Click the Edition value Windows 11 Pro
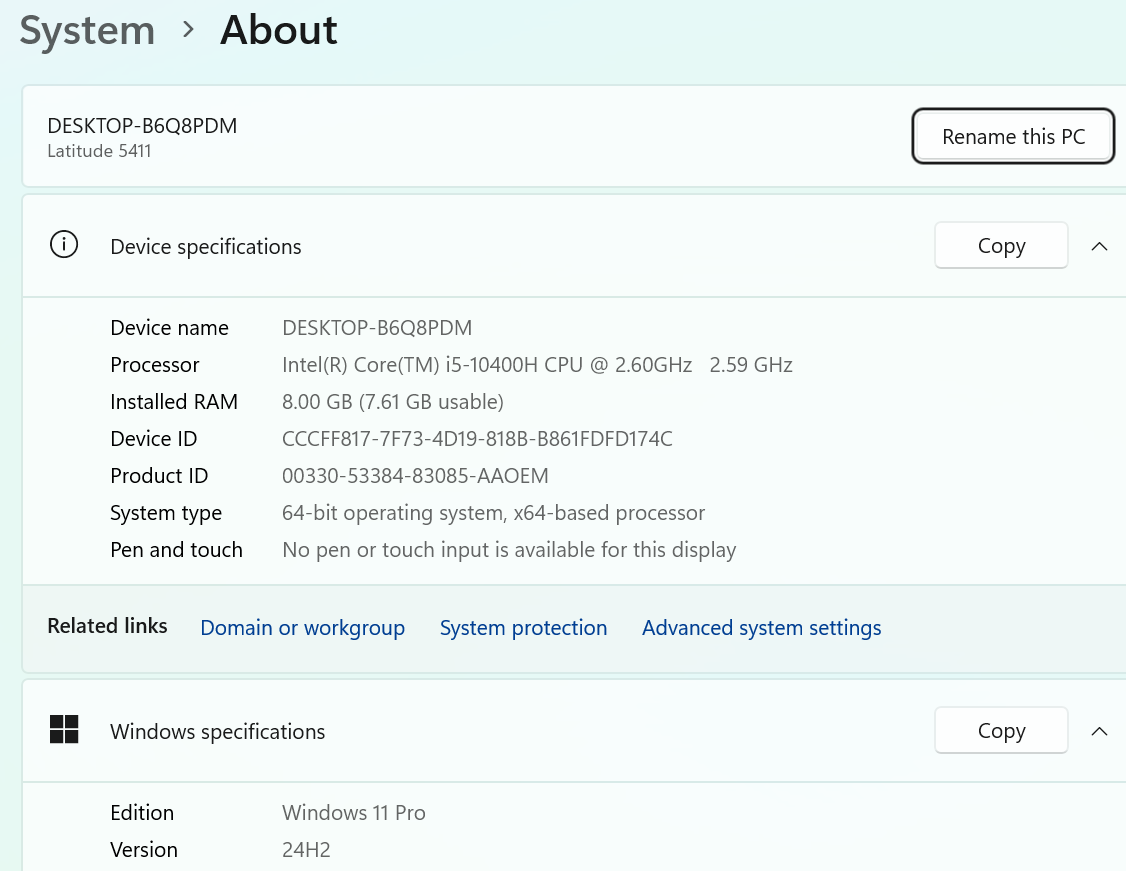Viewport: 1126px width, 871px height. (354, 813)
